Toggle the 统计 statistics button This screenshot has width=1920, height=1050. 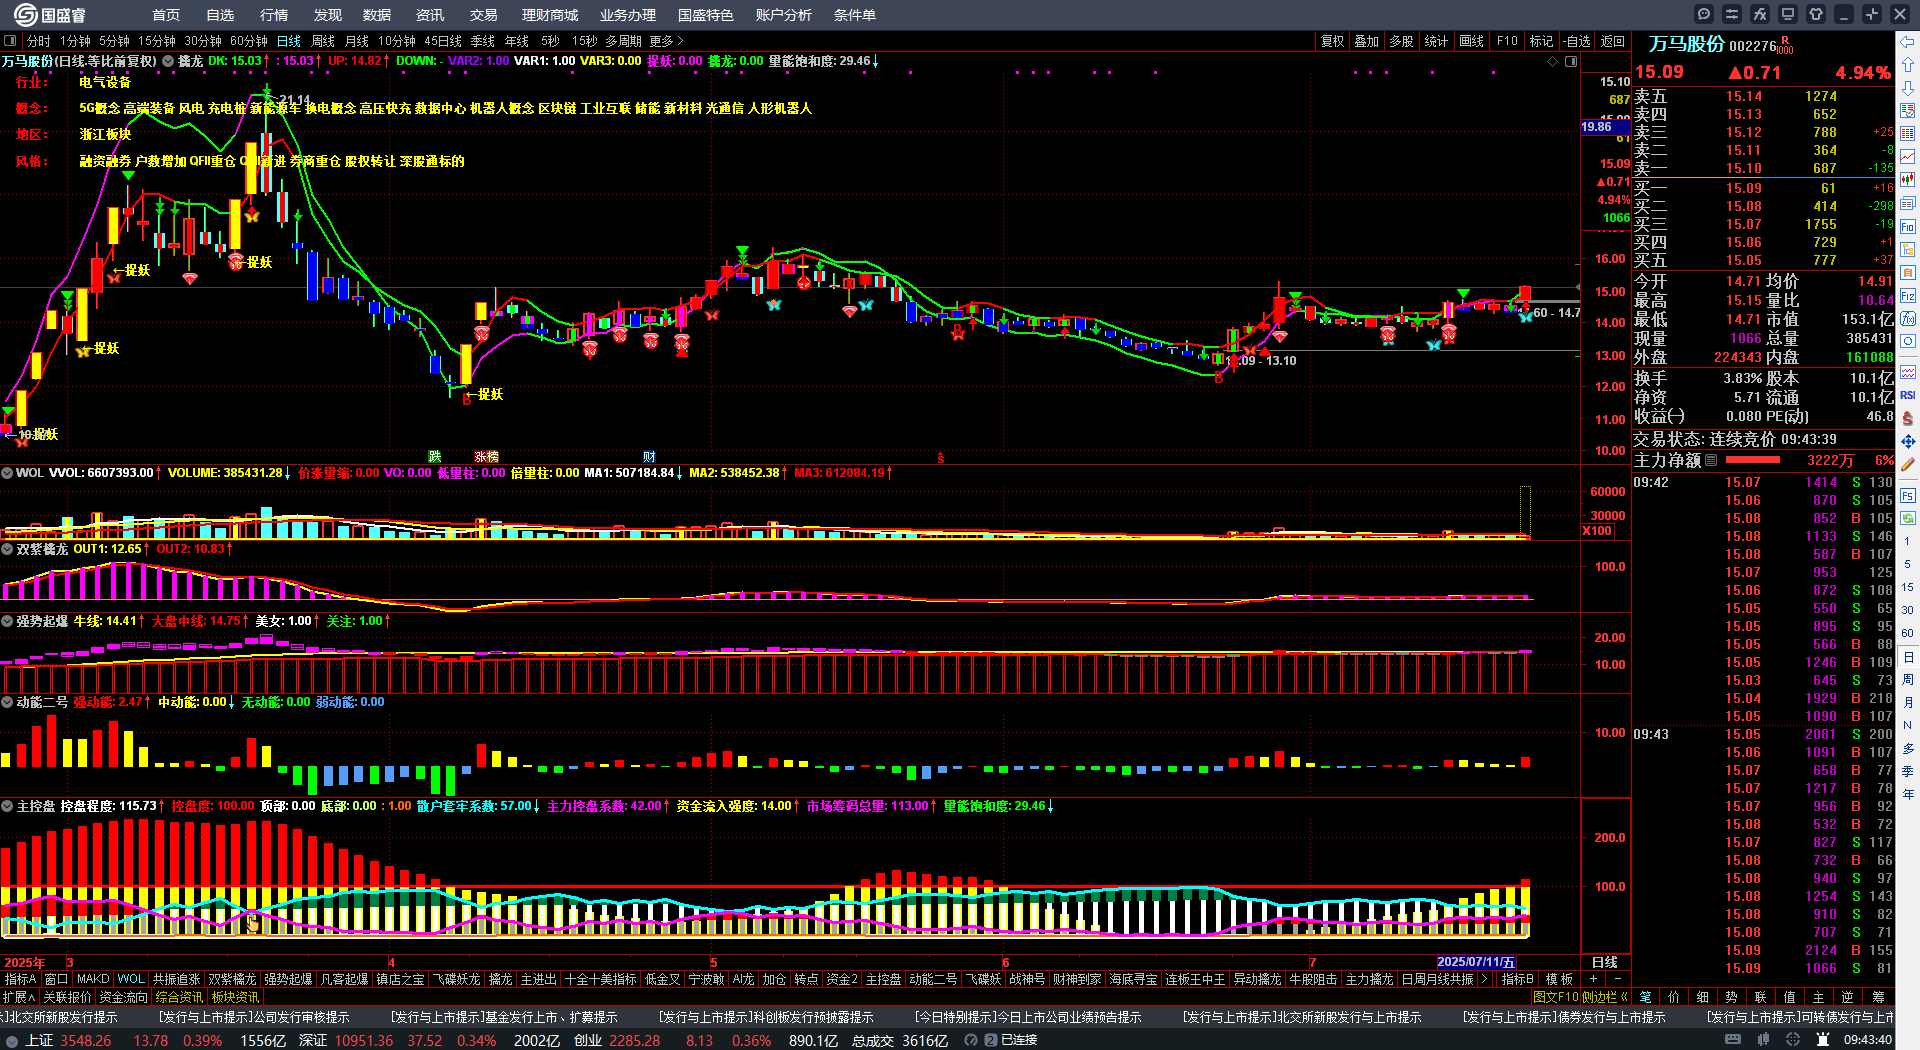[1437, 41]
